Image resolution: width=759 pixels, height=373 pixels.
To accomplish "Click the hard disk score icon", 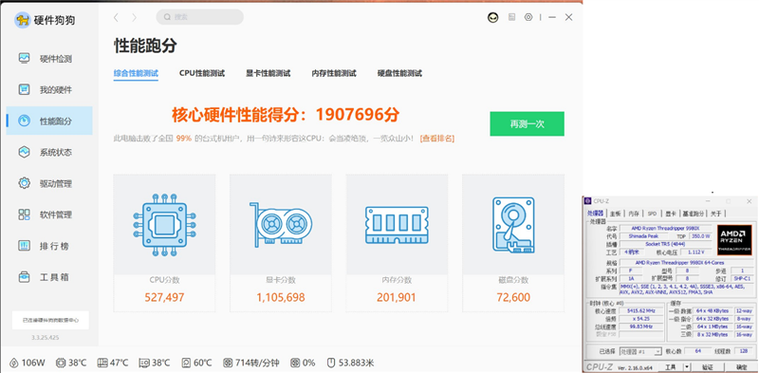I will pyautogui.click(x=513, y=224).
